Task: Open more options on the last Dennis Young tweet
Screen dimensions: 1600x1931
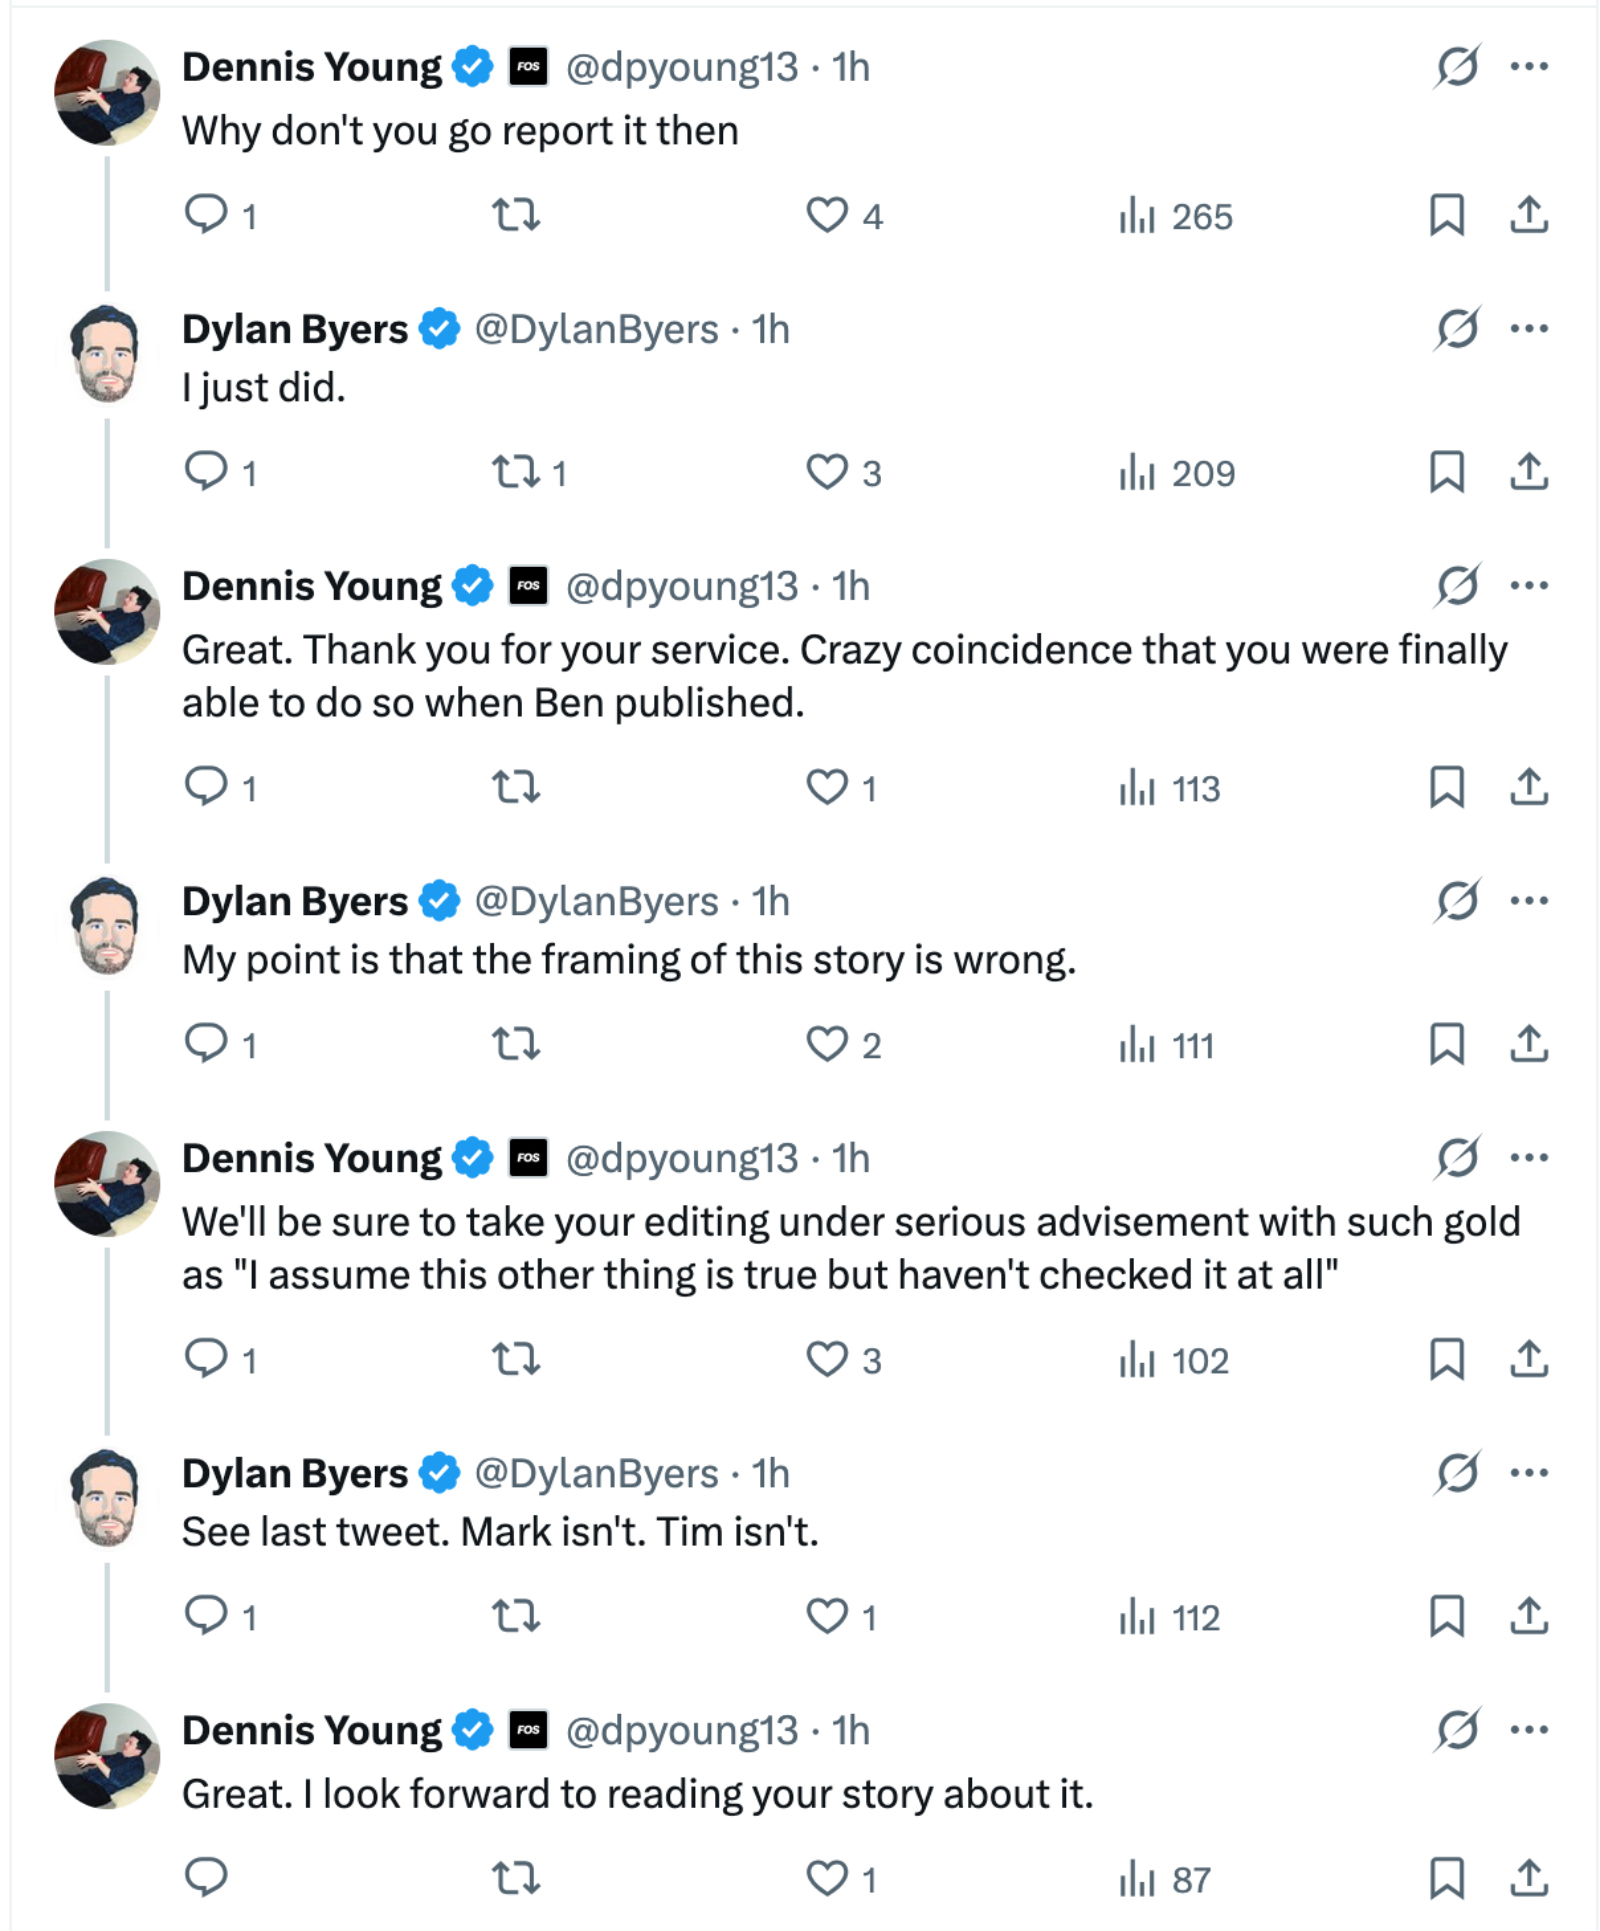Action: tap(1529, 1730)
